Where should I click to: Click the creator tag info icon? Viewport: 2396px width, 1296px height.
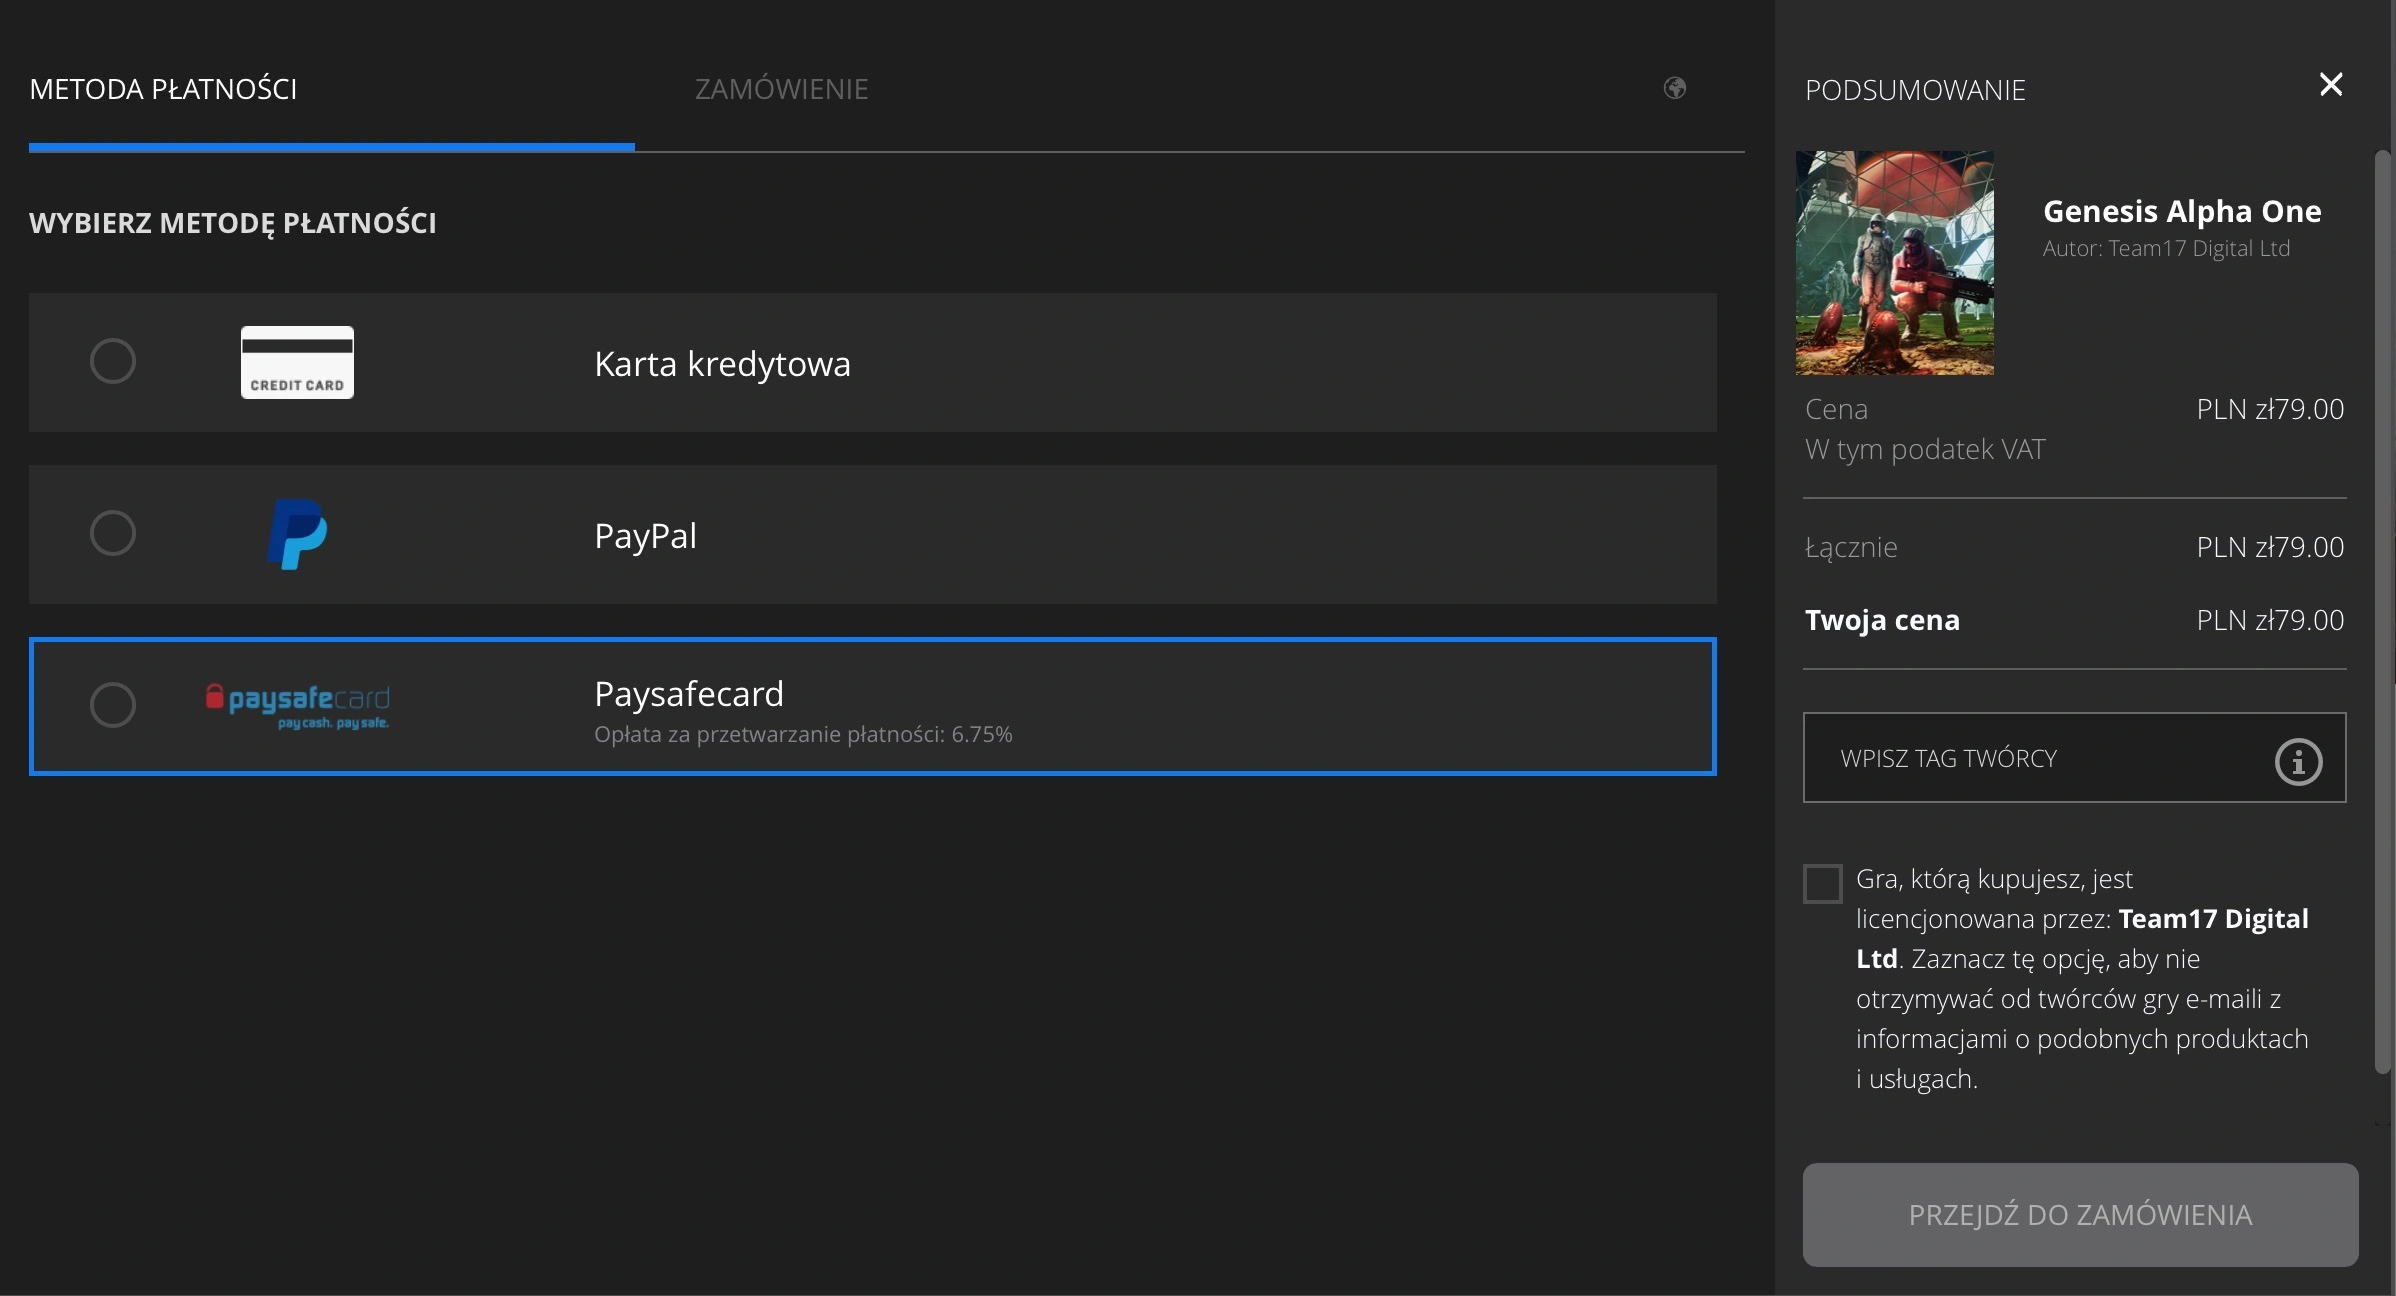pyautogui.click(x=2298, y=762)
